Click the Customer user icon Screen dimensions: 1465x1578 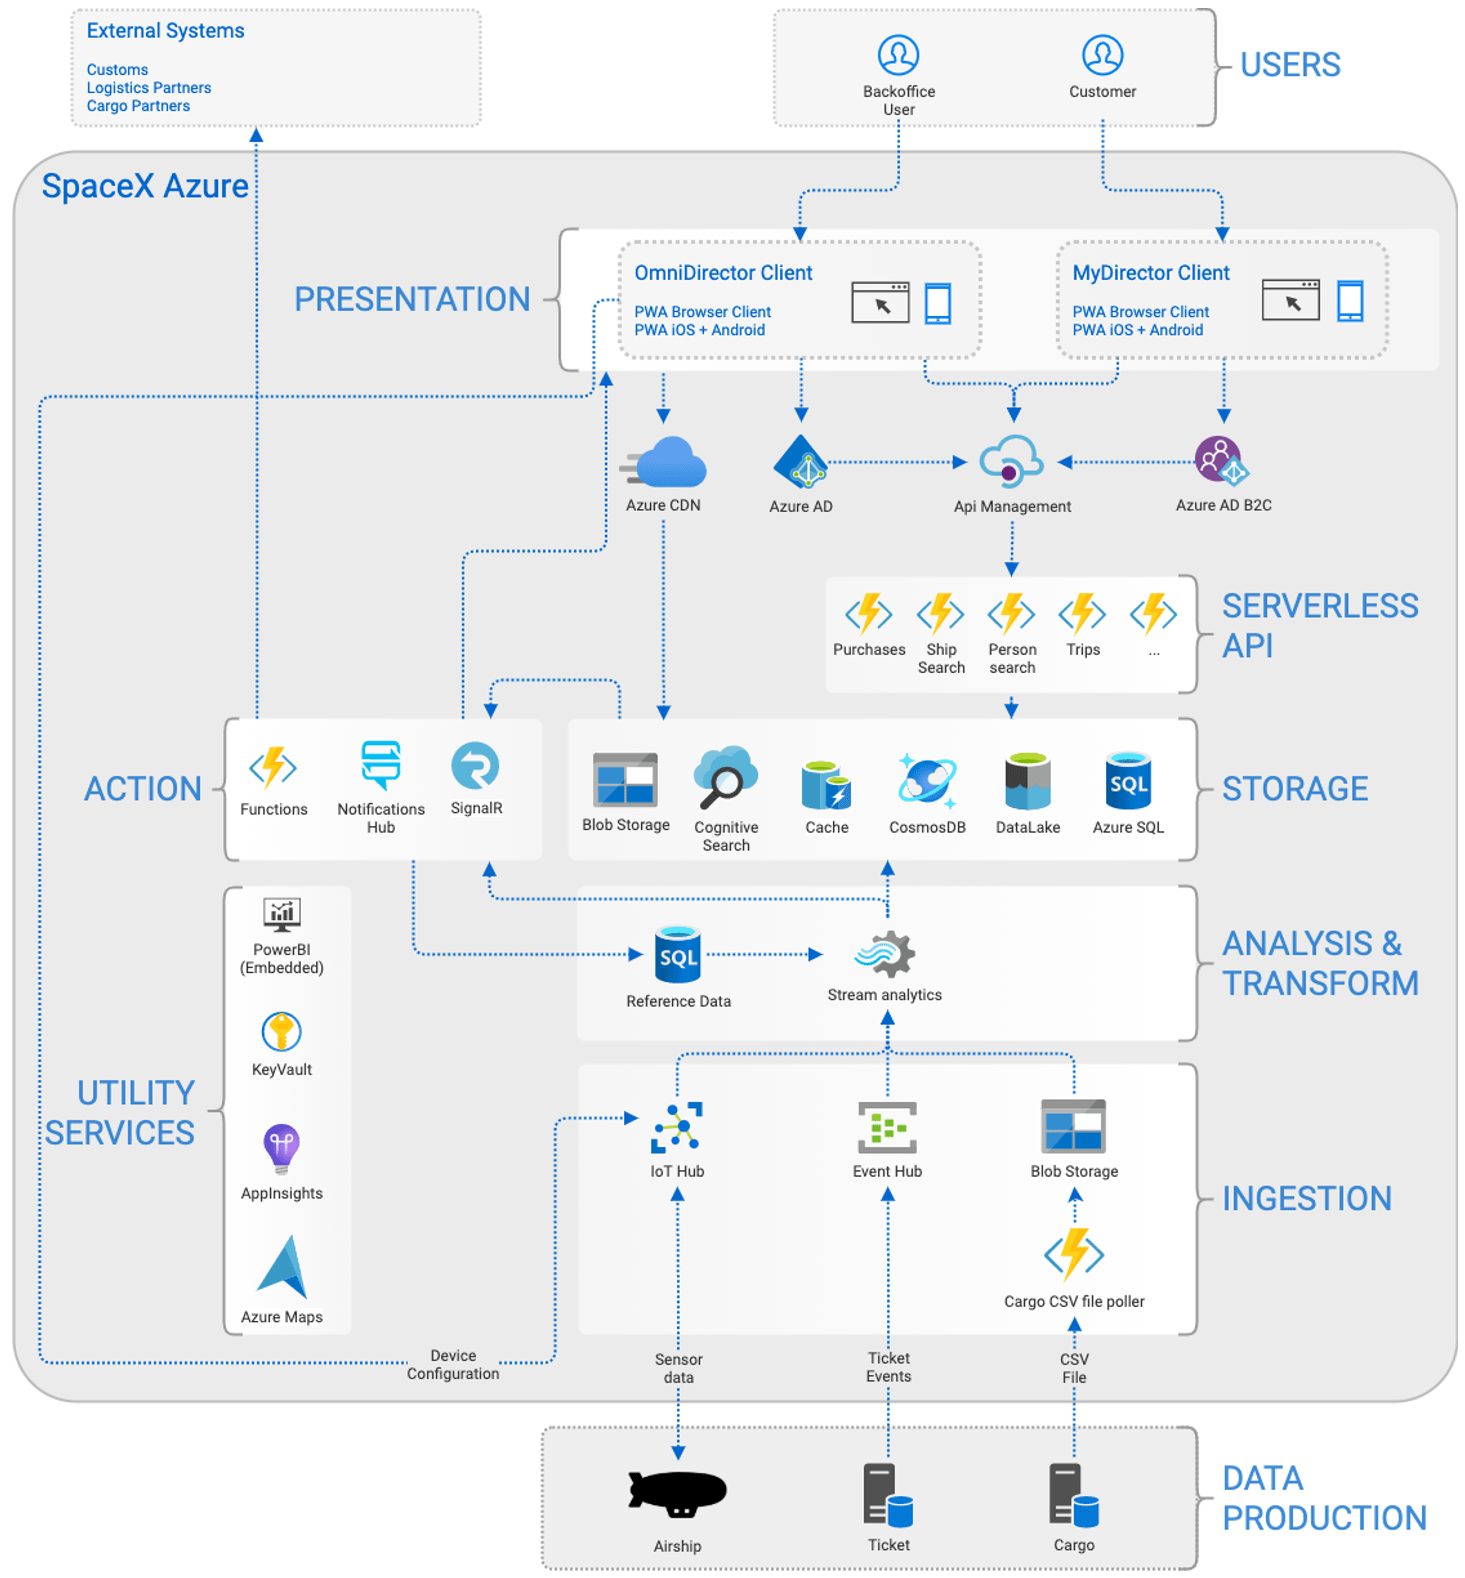tap(1102, 55)
